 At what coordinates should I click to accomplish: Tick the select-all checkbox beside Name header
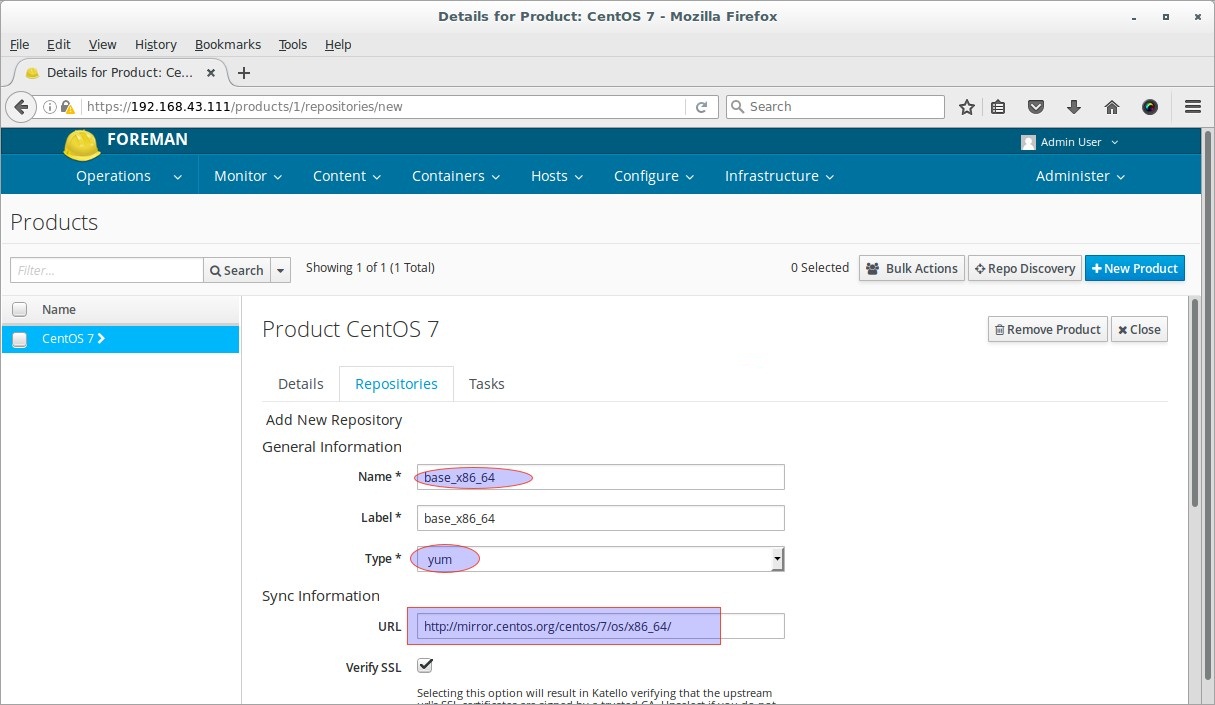[x=19, y=310]
